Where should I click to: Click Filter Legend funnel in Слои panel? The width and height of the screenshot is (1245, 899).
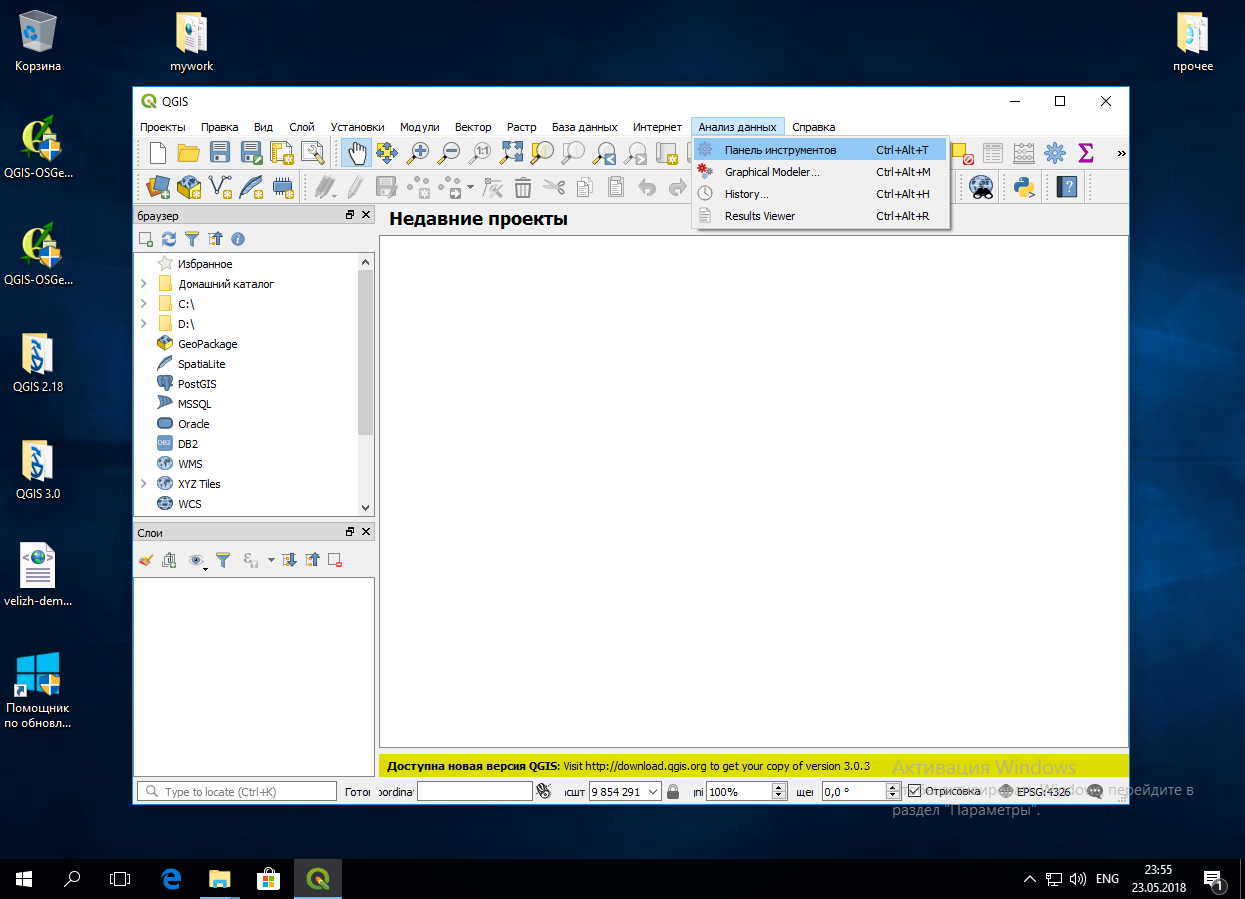point(223,560)
